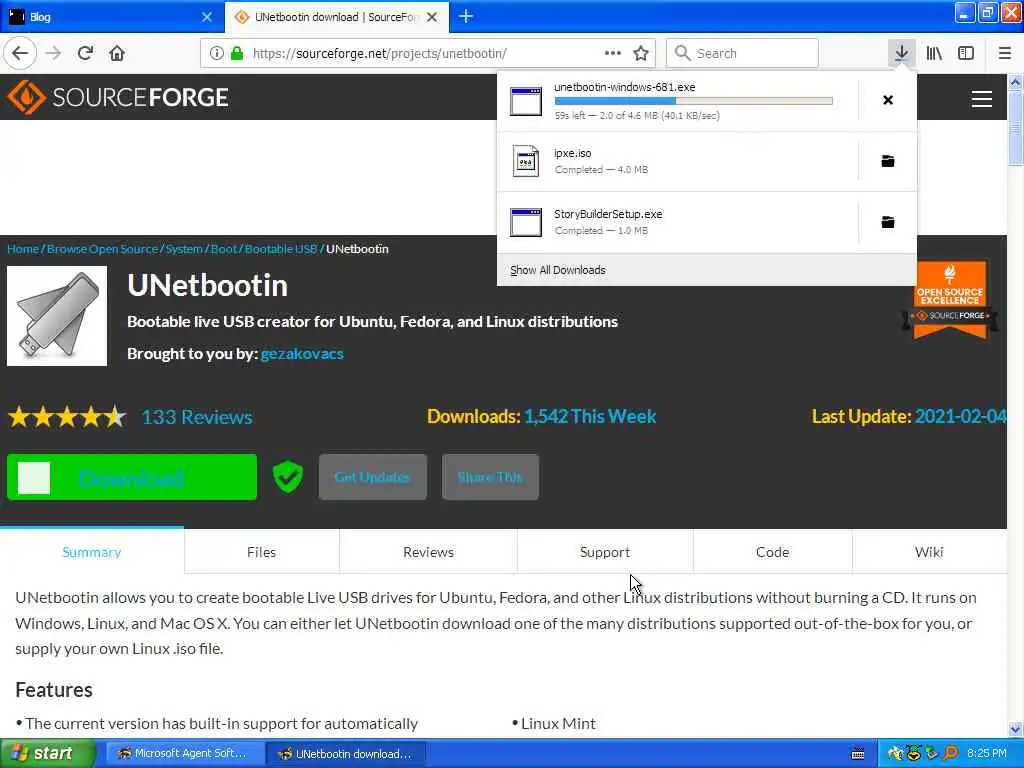Switch to Microsoft Agent Soft taskbar window

[x=184, y=754]
